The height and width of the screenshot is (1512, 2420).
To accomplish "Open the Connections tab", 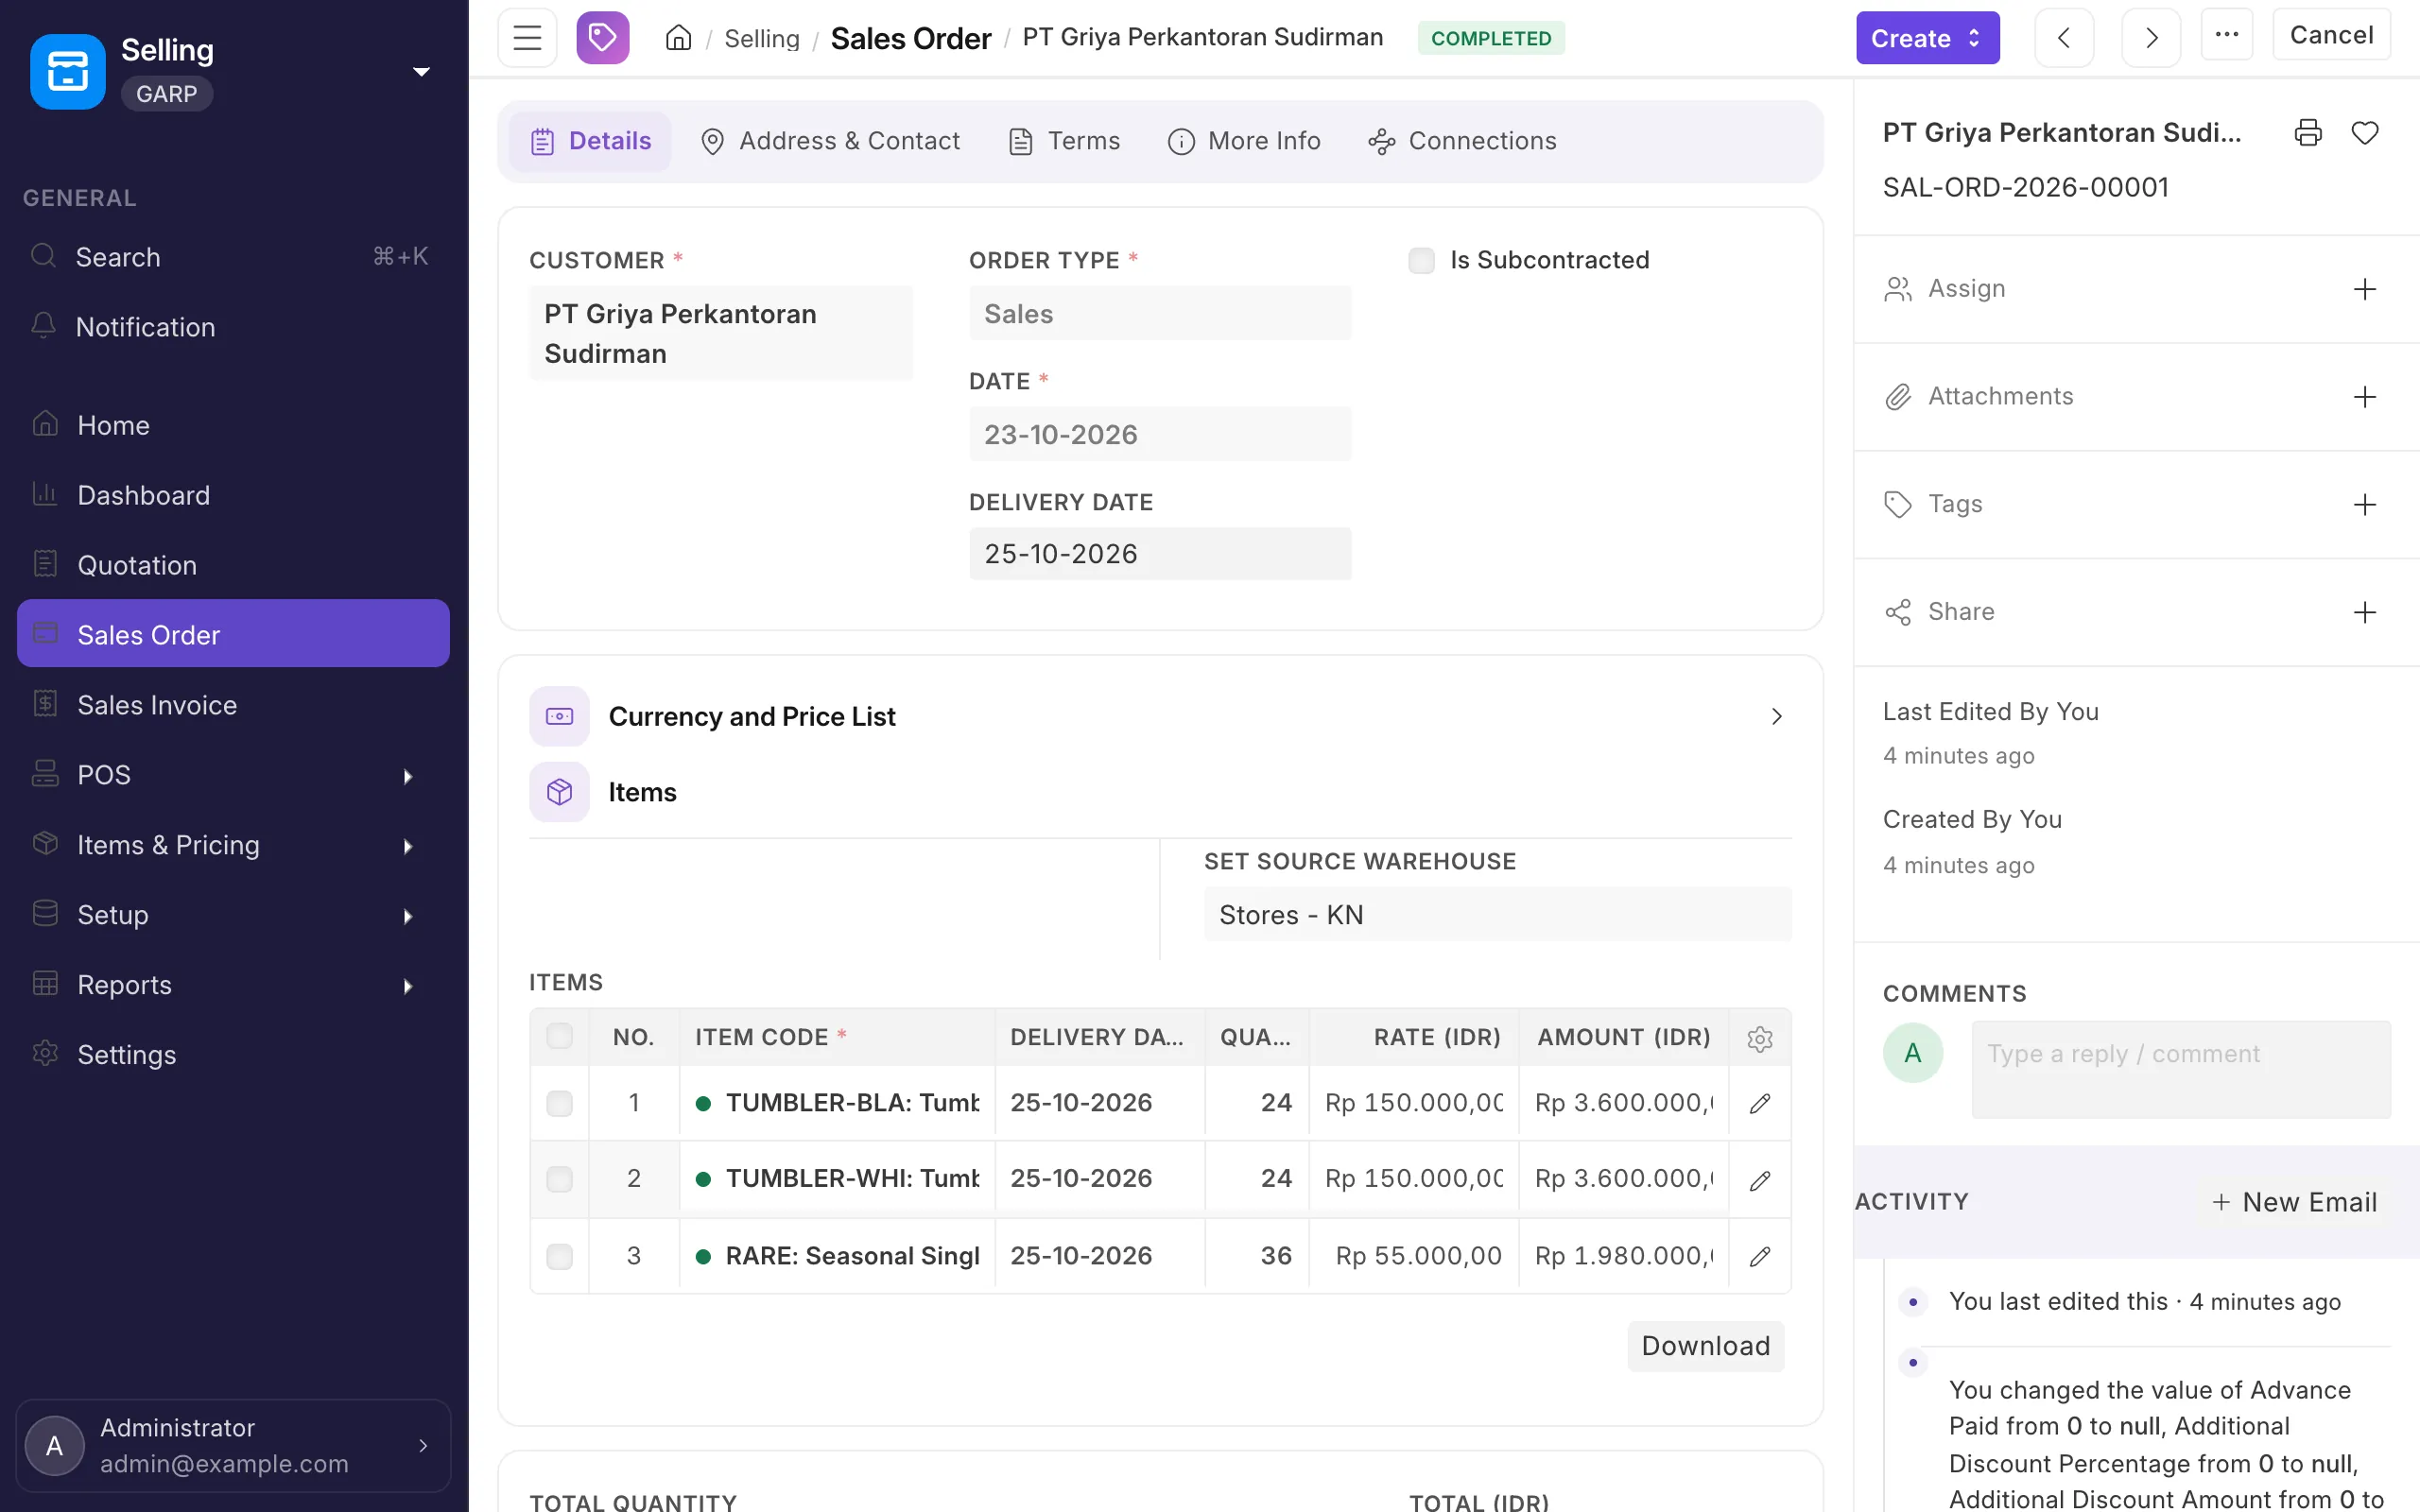I will pyautogui.click(x=1462, y=141).
